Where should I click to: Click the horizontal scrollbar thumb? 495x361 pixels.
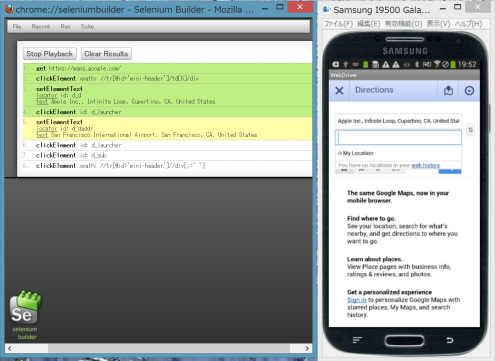[x=169, y=348]
